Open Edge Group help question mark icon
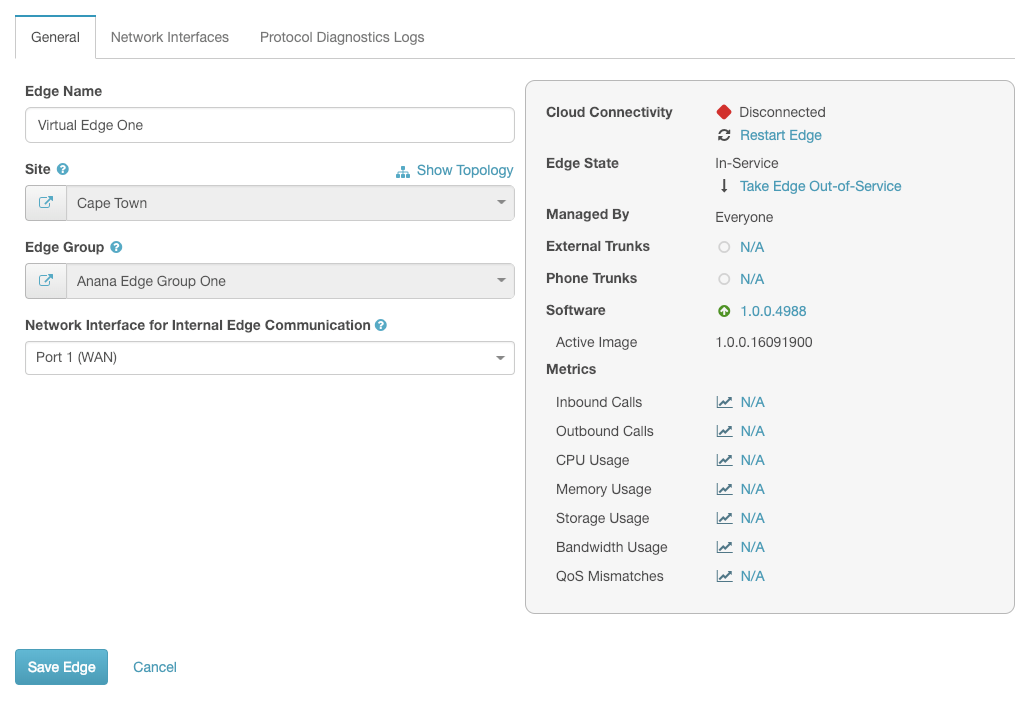 click(116, 247)
